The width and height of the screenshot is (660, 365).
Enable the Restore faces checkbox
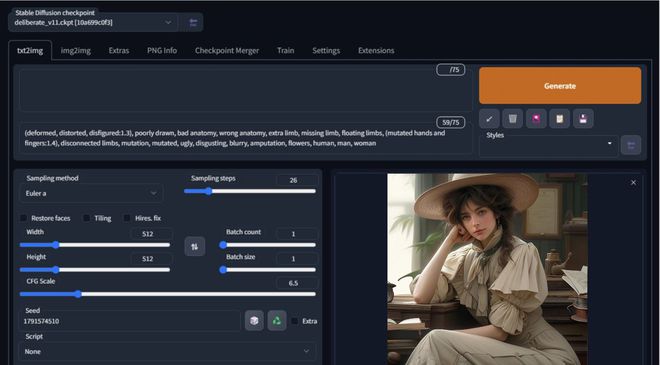coord(24,218)
